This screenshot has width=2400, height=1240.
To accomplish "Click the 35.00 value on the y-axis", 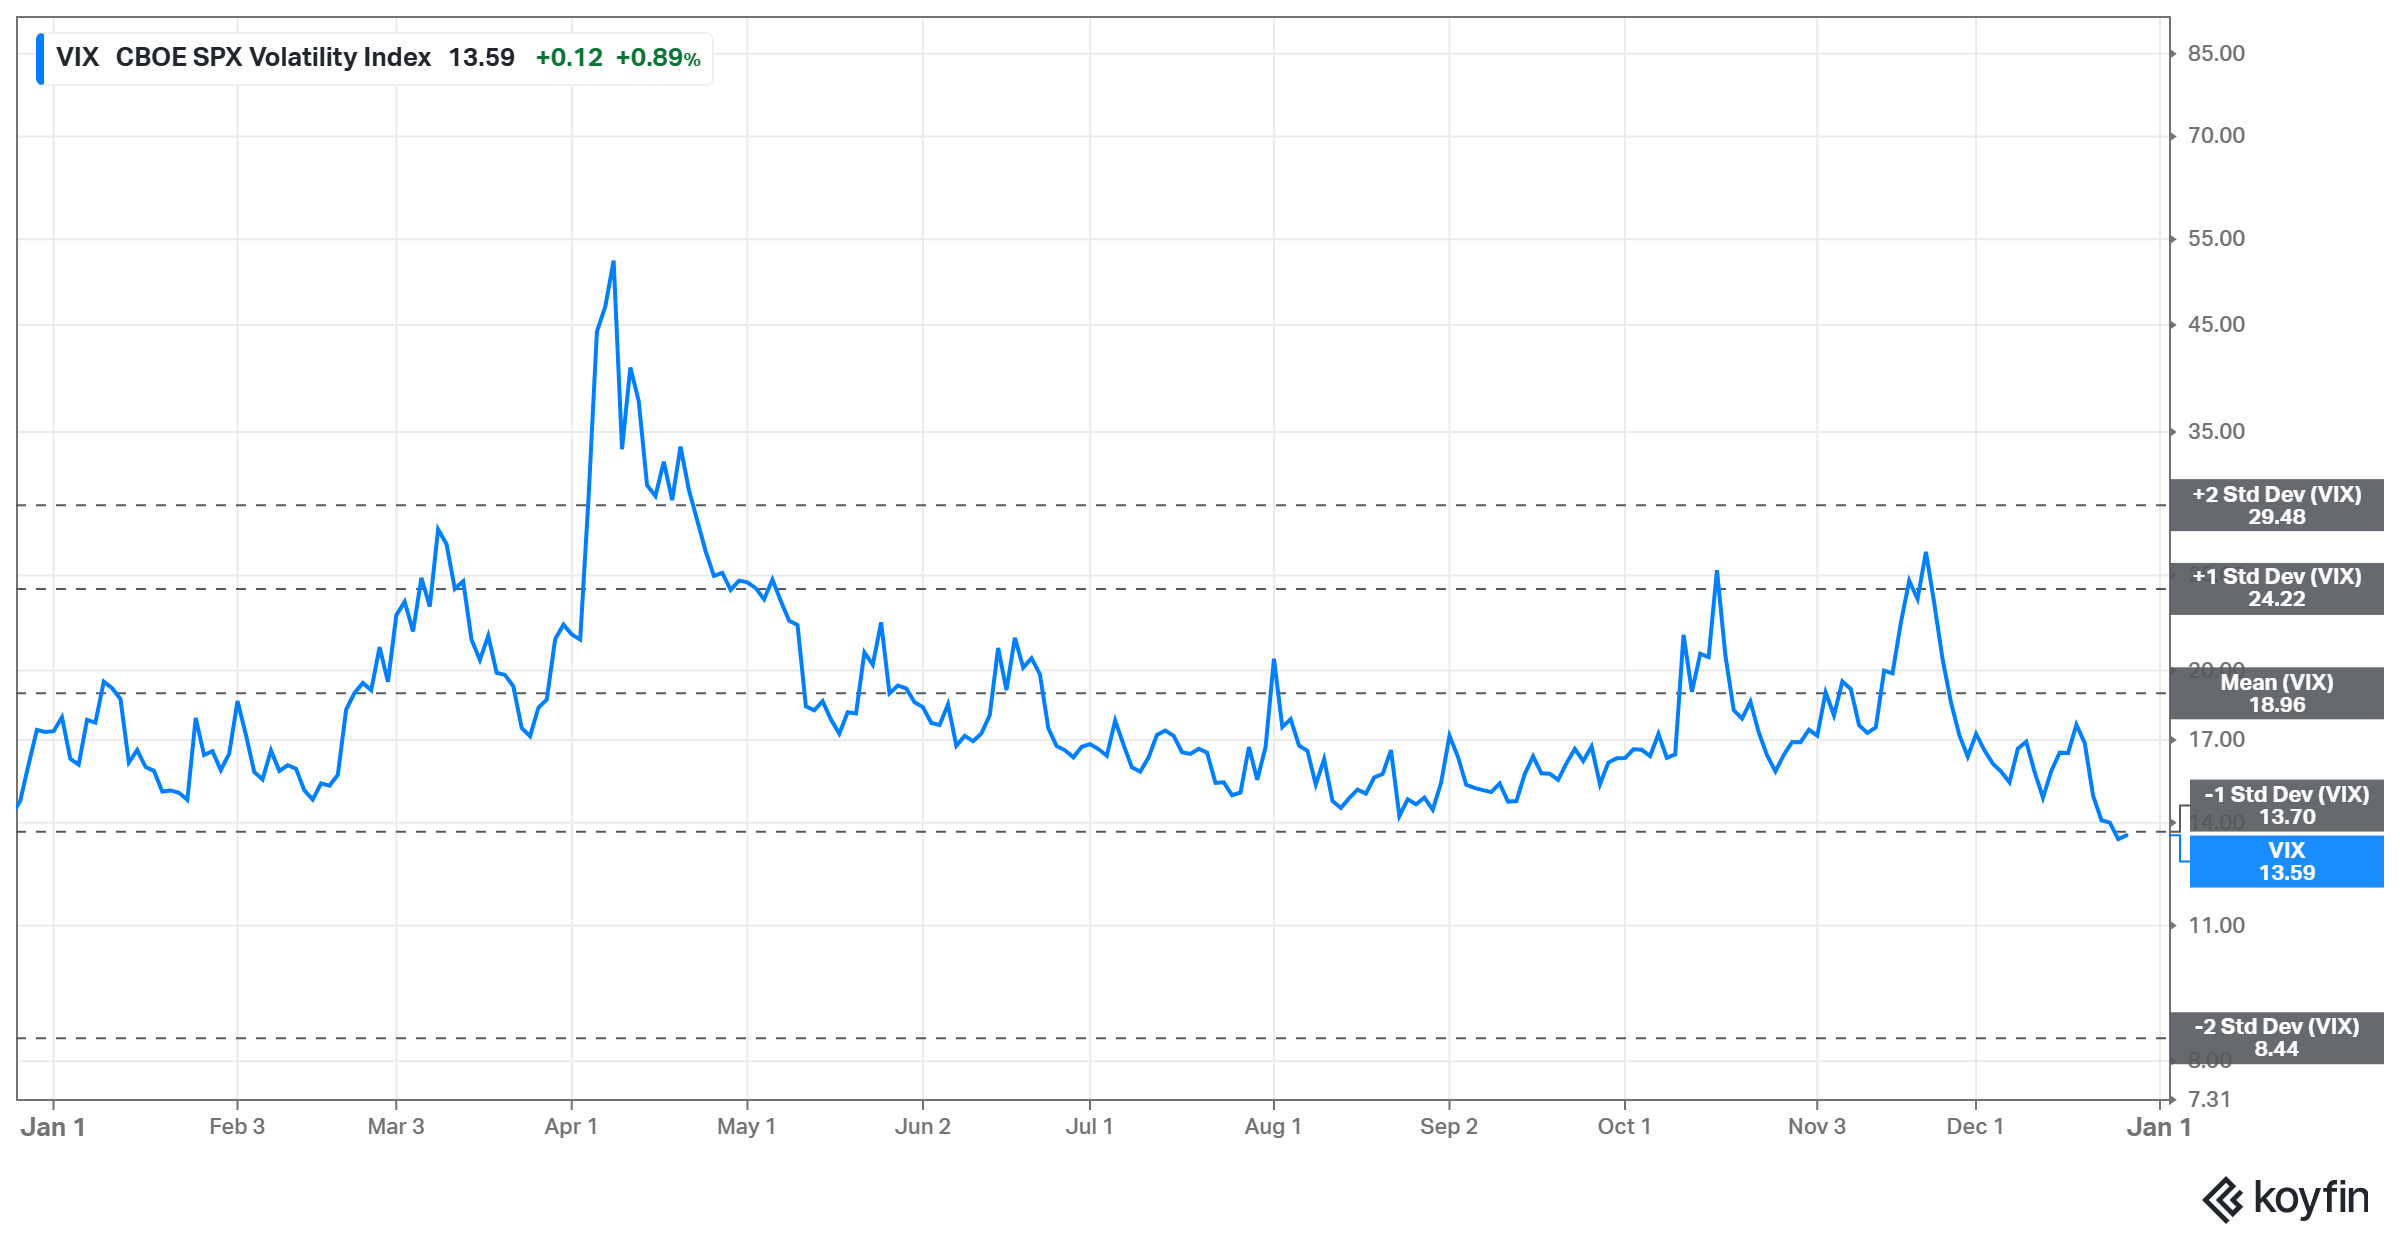I will (x=2216, y=432).
